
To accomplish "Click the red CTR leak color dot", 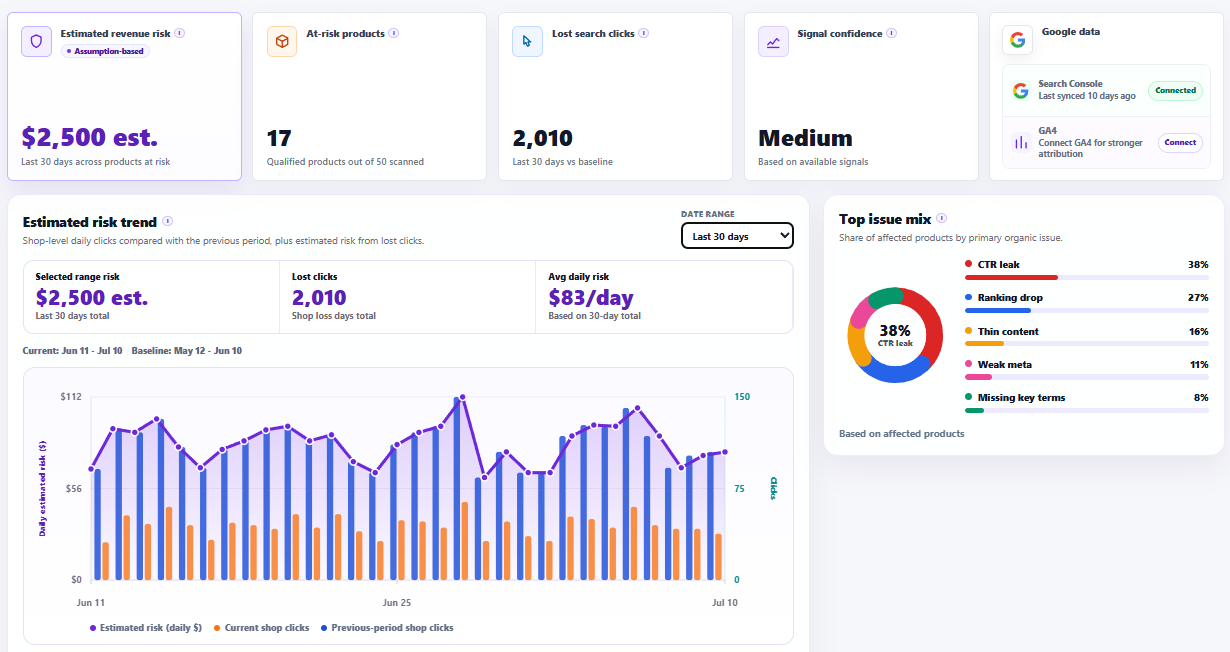I will tap(968, 264).
